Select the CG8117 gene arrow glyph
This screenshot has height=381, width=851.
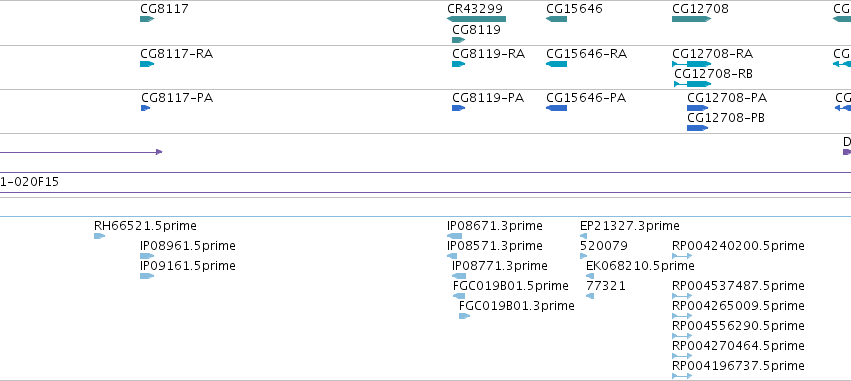click(147, 19)
